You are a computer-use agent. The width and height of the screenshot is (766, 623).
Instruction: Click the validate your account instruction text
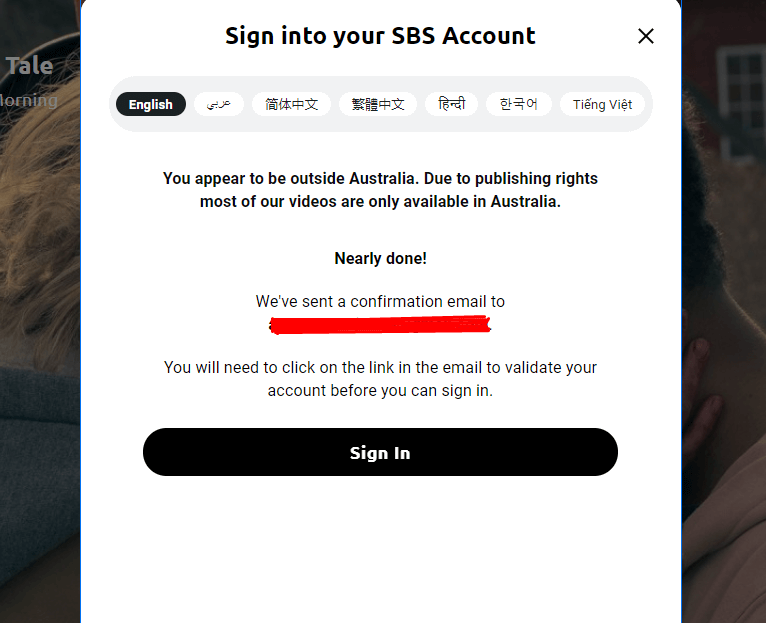380,379
